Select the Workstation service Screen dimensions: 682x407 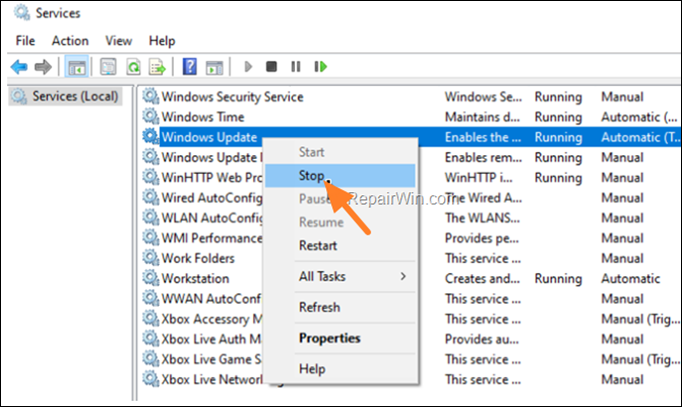(x=195, y=278)
